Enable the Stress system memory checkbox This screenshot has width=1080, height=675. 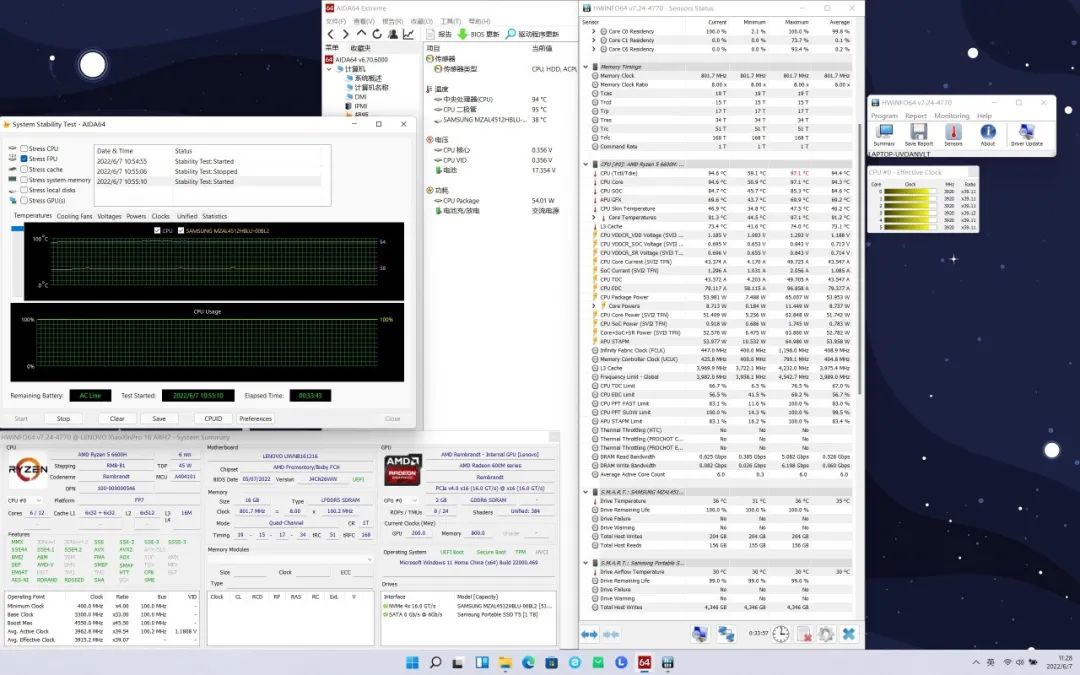[x=24, y=179]
